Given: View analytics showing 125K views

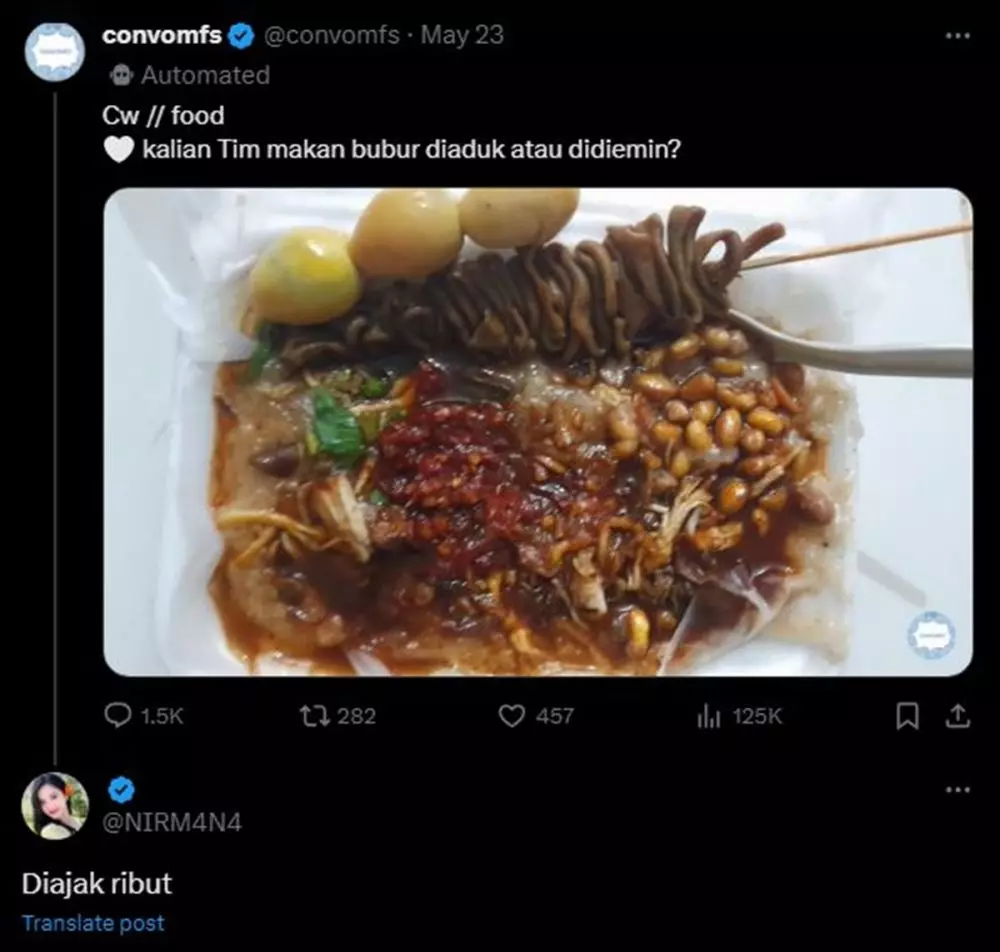Looking at the screenshot, I should tap(707, 715).
